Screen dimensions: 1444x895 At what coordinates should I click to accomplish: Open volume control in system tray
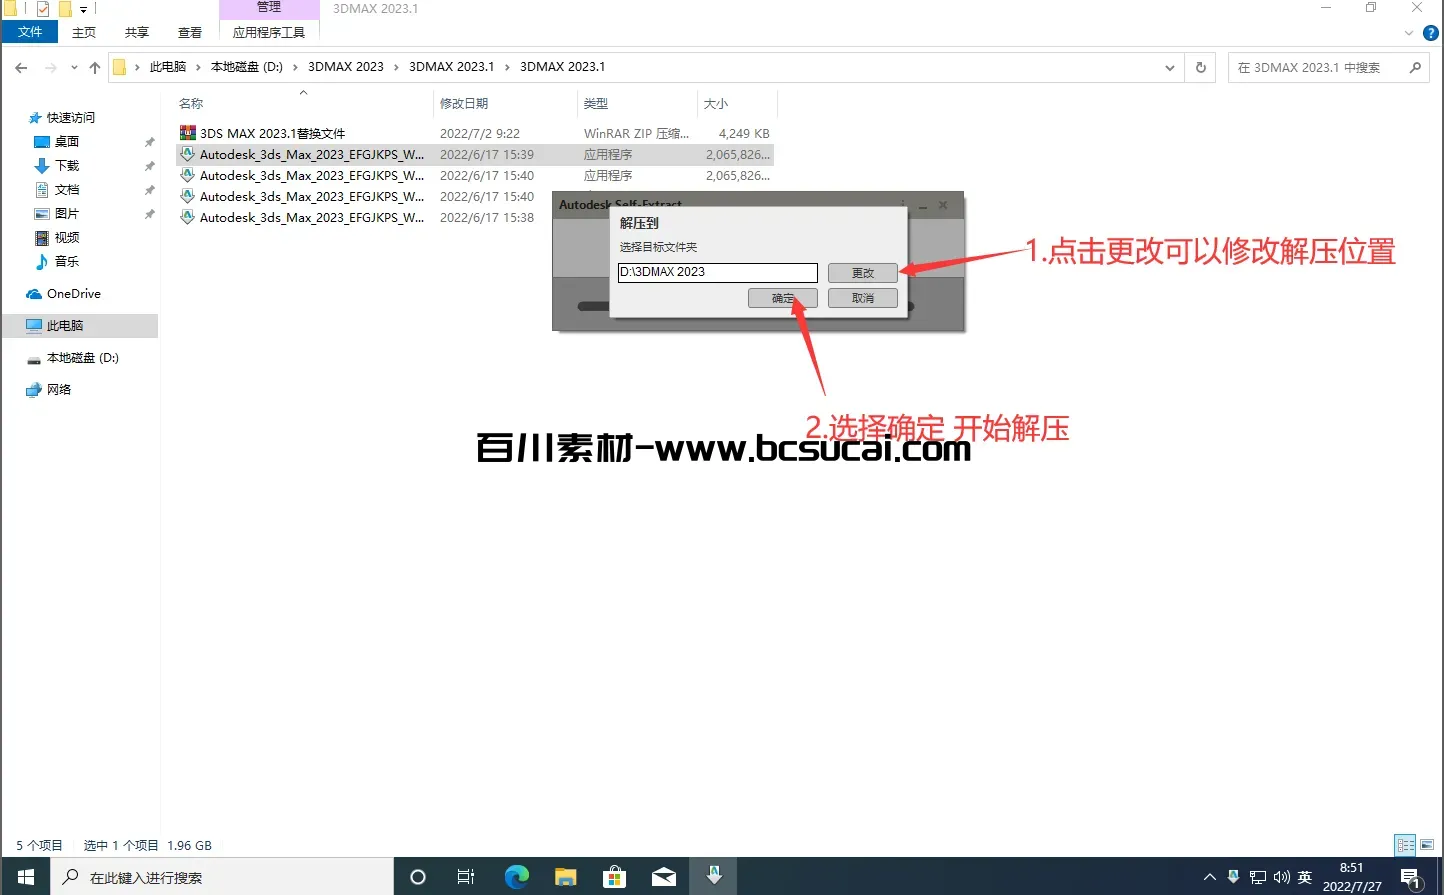[x=1281, y=877]
